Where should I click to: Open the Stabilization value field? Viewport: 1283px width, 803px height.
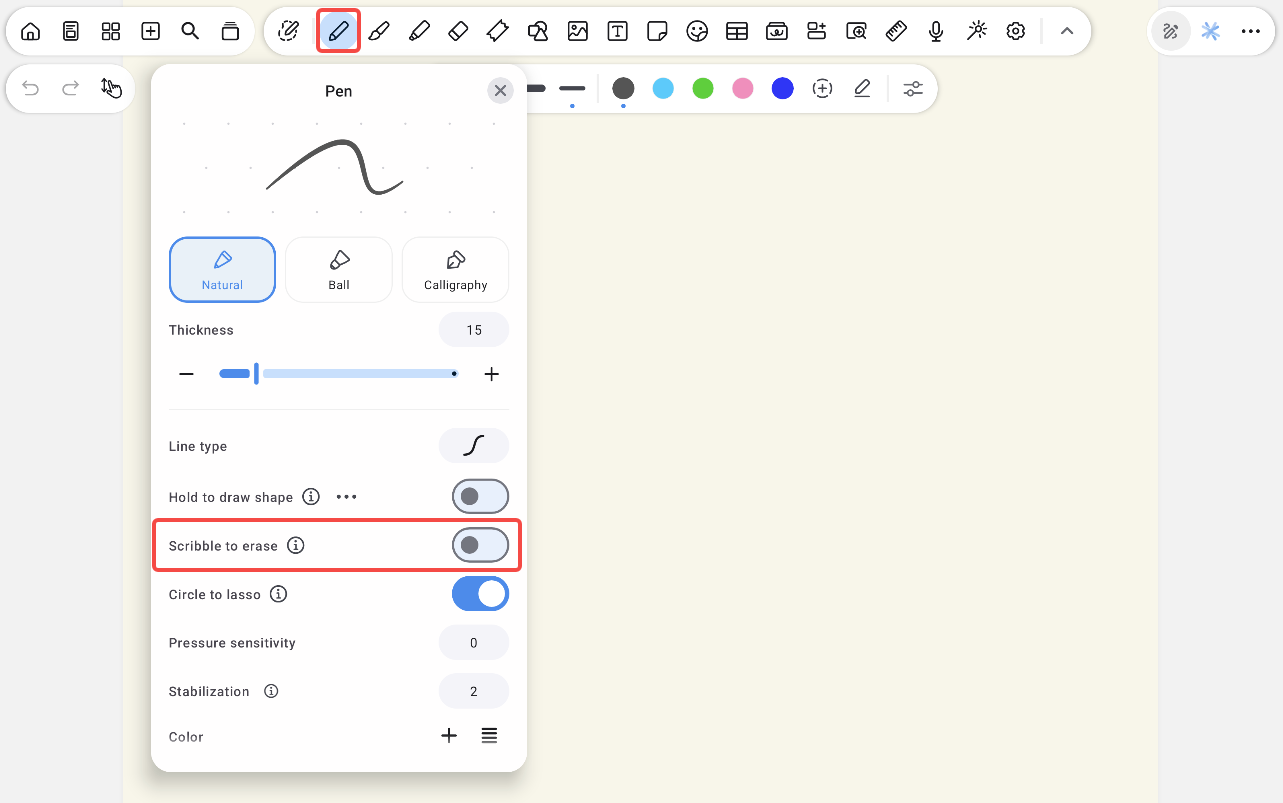pos(474,691)
